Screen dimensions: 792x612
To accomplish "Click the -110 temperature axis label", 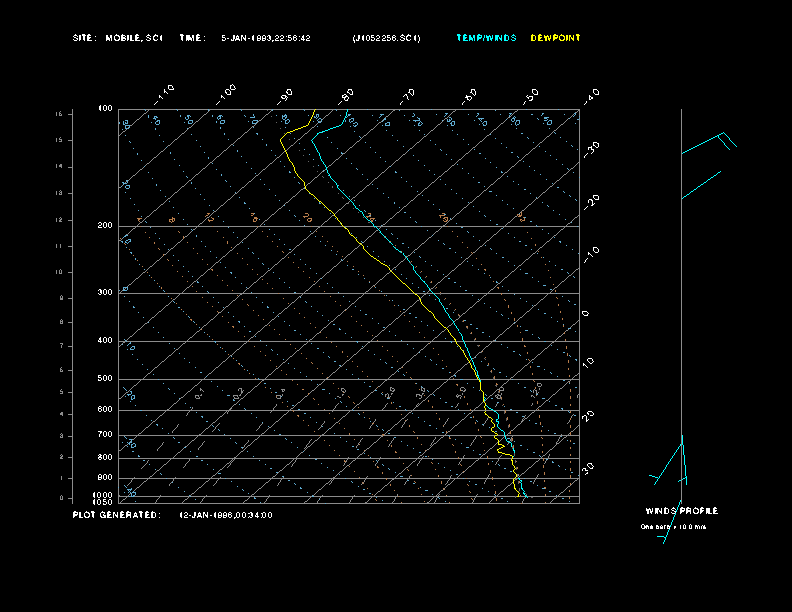I will coord(166,92).
